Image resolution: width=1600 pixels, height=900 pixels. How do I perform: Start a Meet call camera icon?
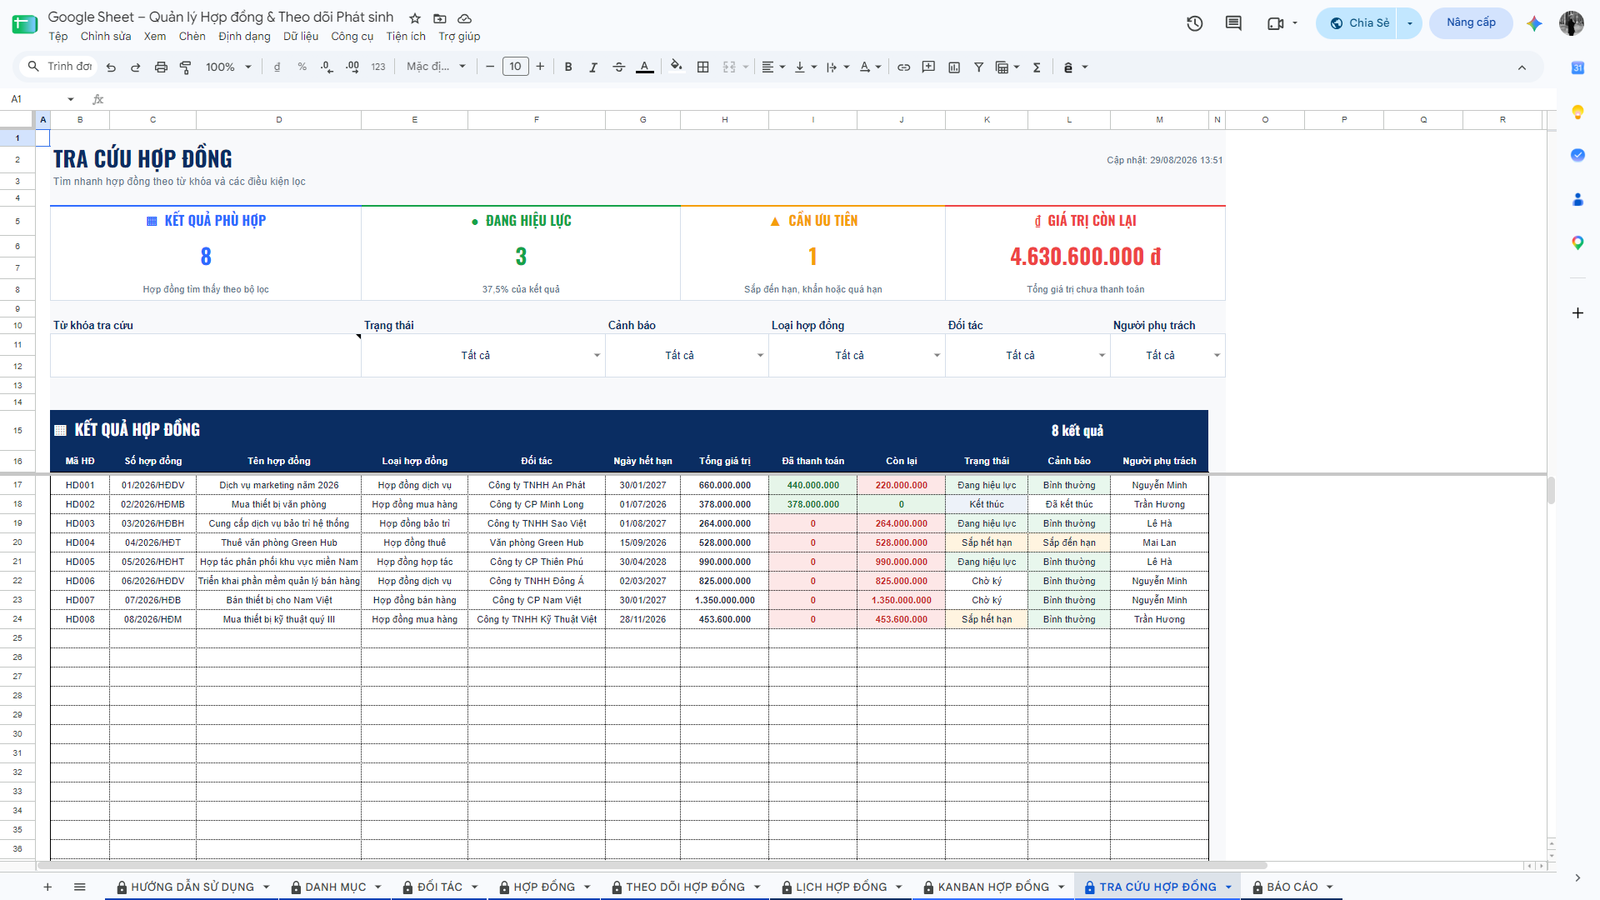click(x=1275, y=23)
